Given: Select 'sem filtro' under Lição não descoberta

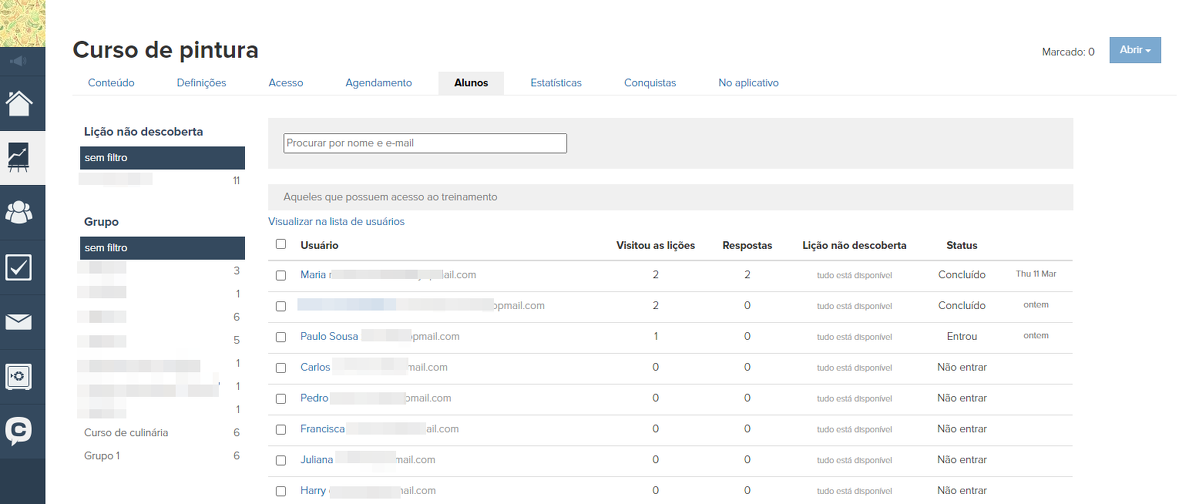Looking at the screenshot, I should point(162,158).
